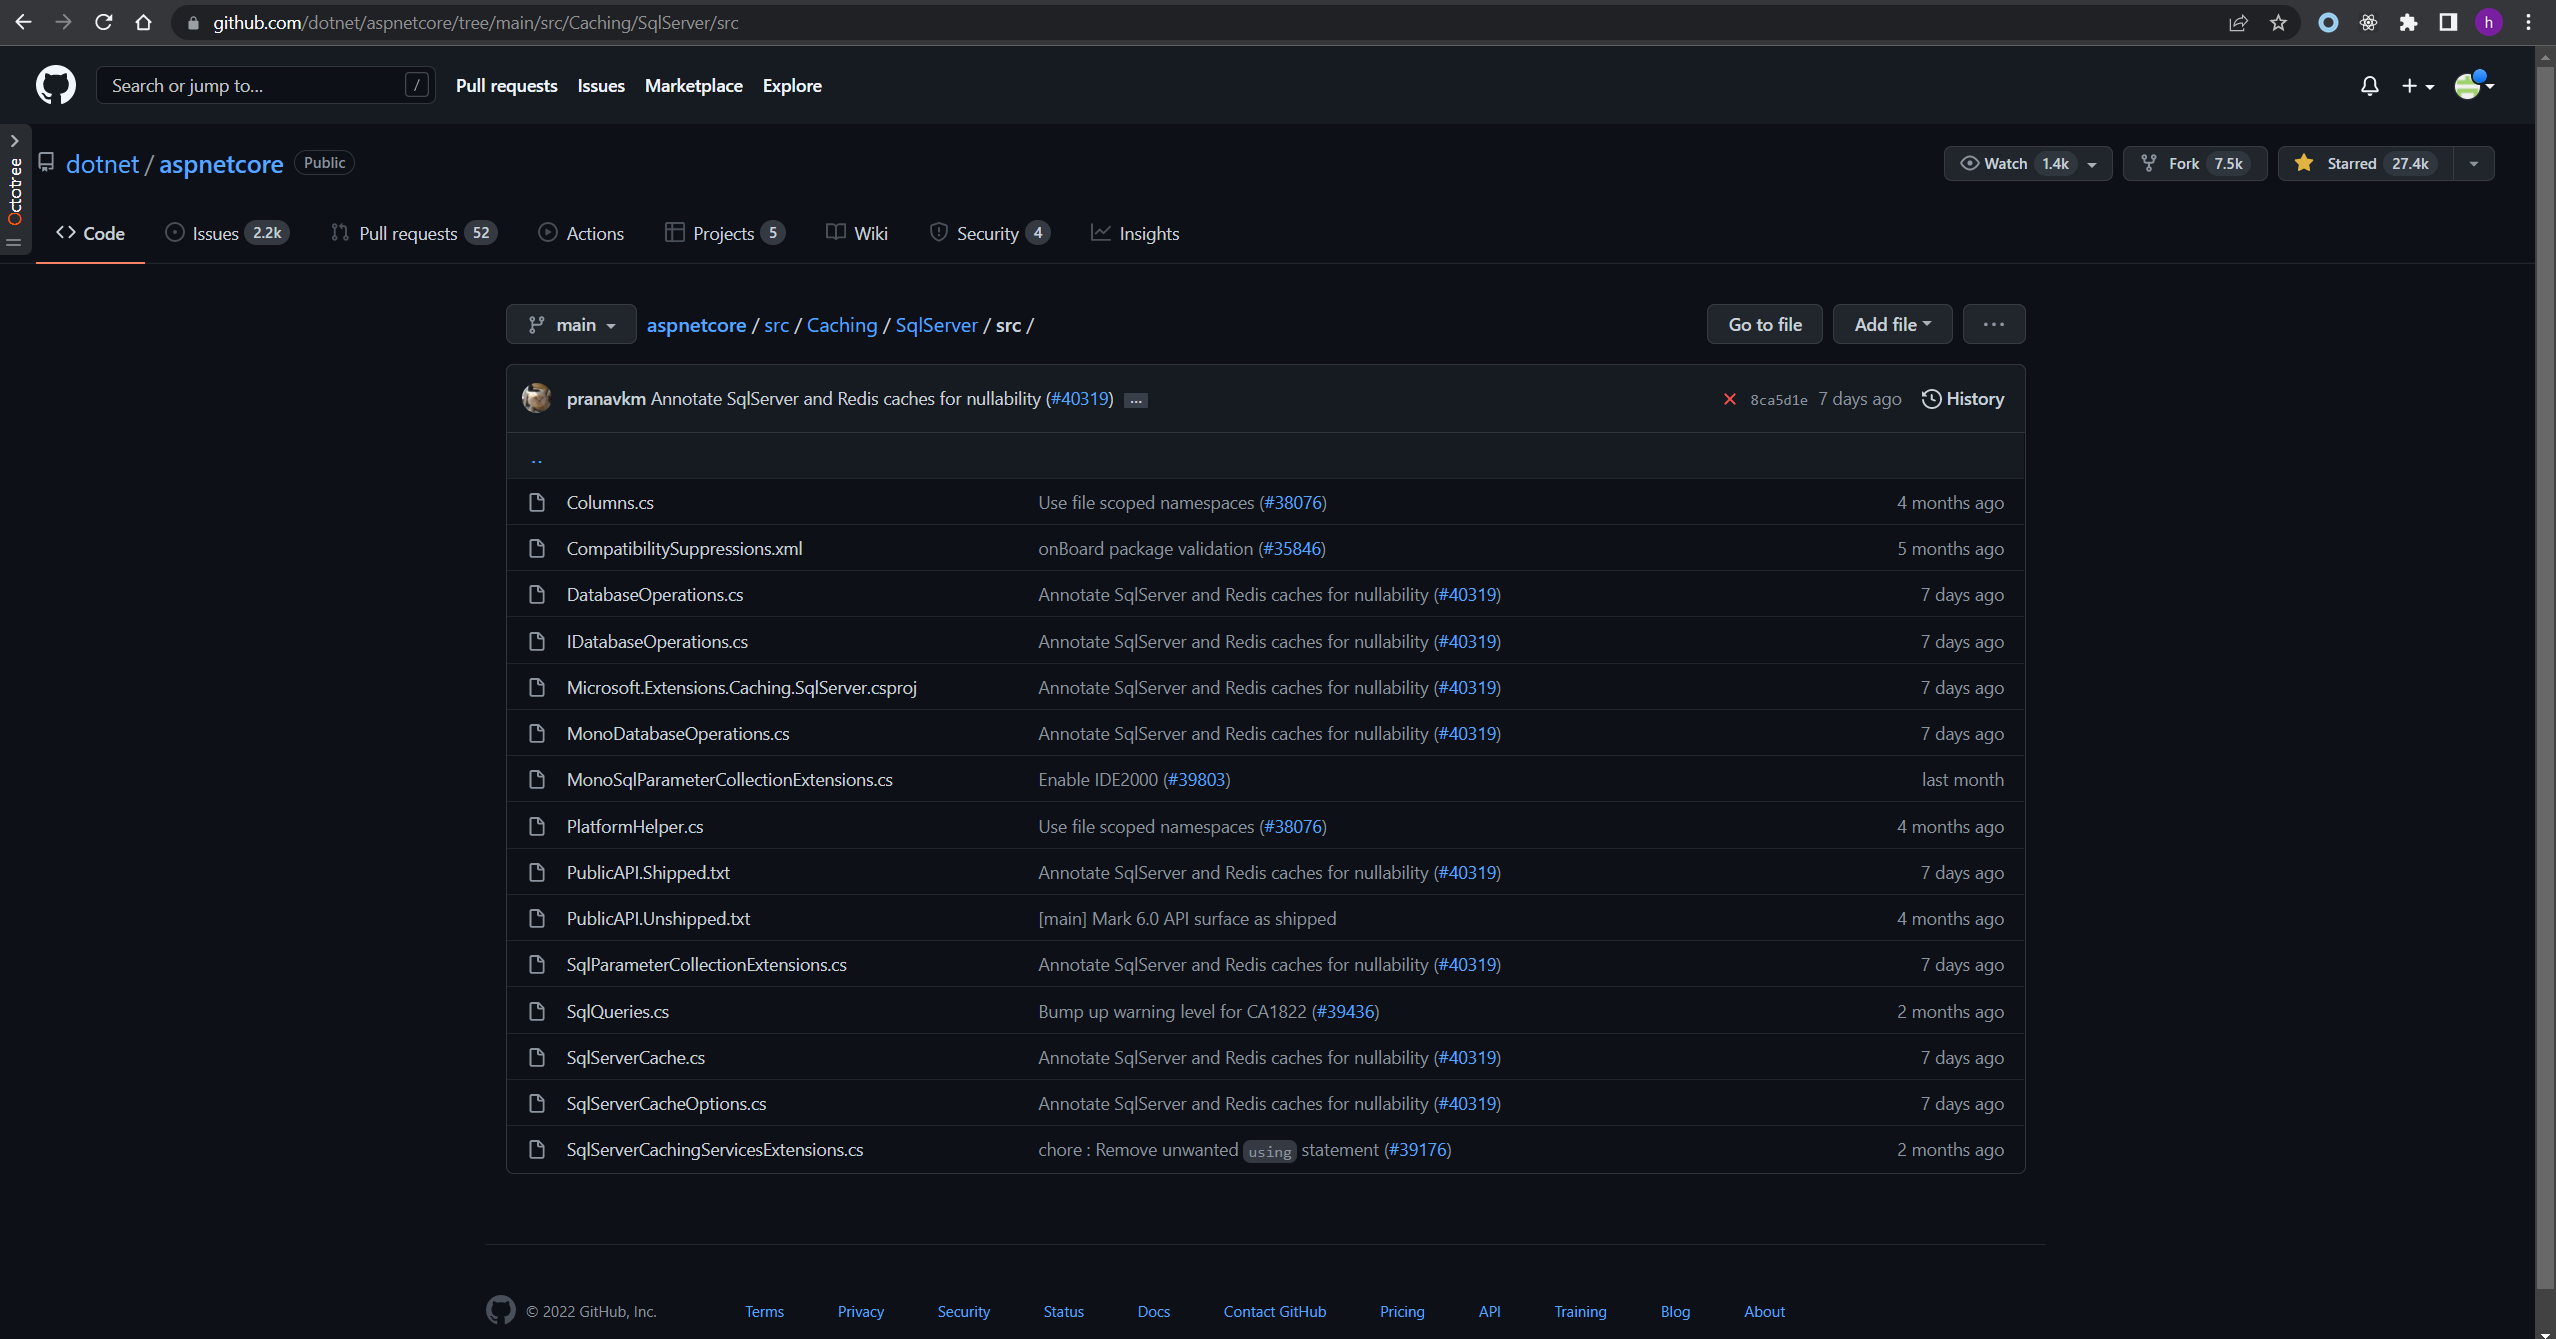Go to SqlServer in breadcrumb path
Viewport: 2556px width, 1339px height.
point(936,325)
